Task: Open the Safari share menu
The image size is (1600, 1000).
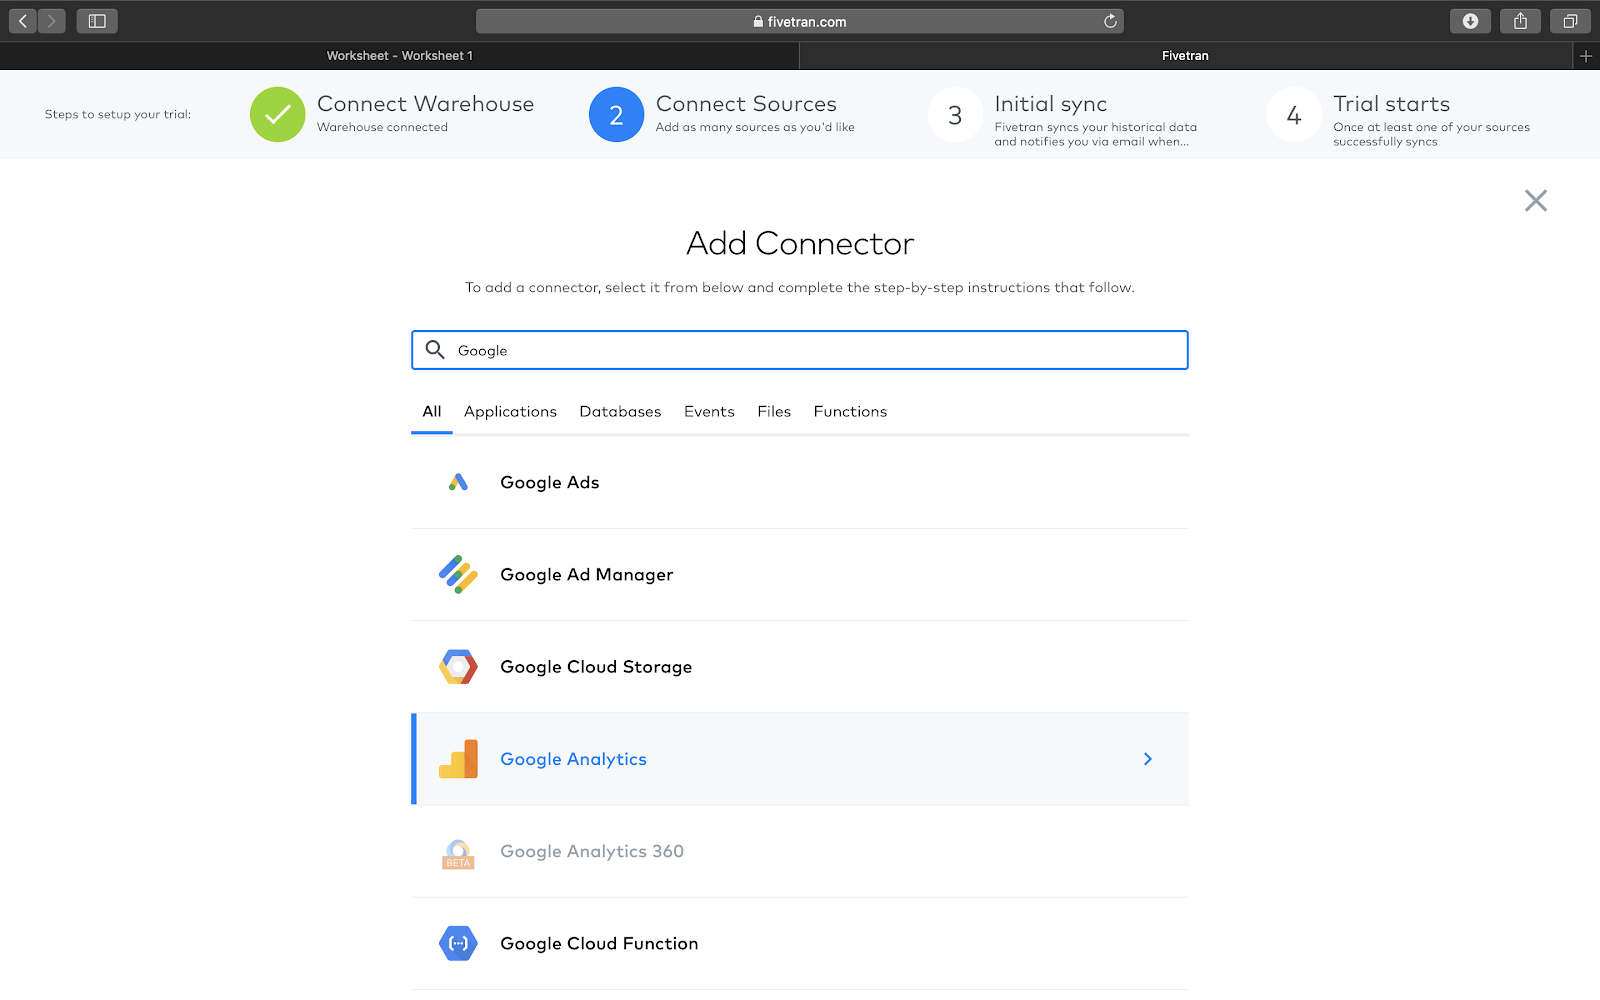Action: tap(1520, 21)
